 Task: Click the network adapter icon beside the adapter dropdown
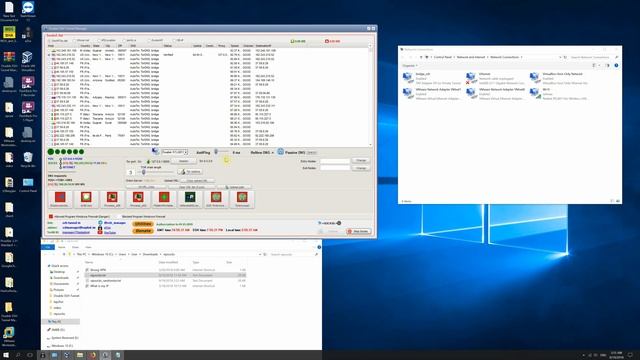coord(156,151)
